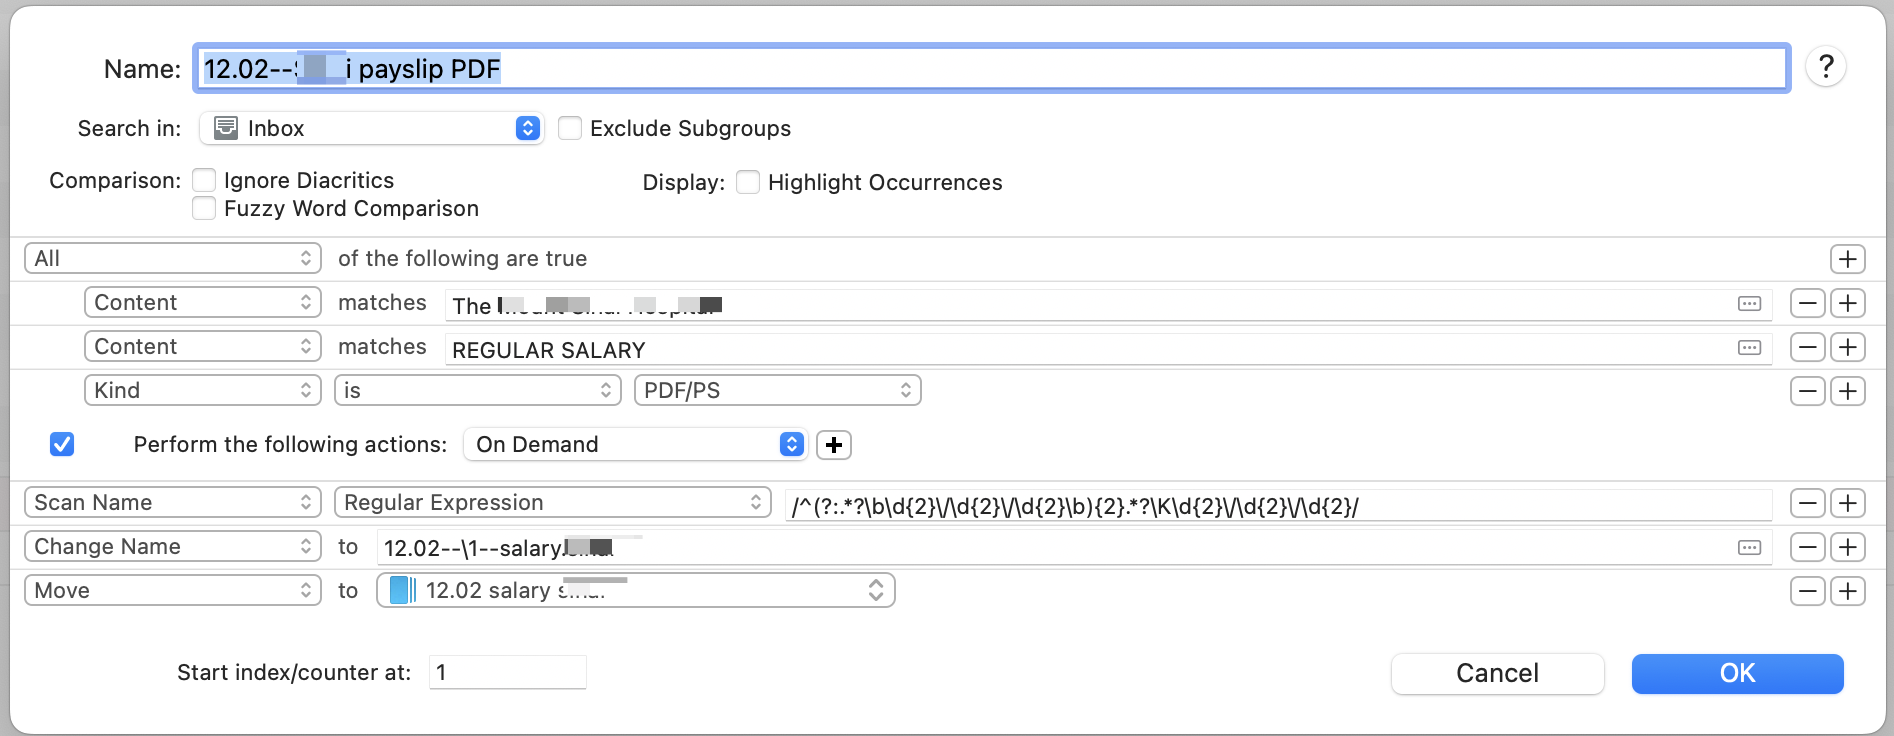
Task: Toggle Ignore Diacritics option
Action: (204, 180)
